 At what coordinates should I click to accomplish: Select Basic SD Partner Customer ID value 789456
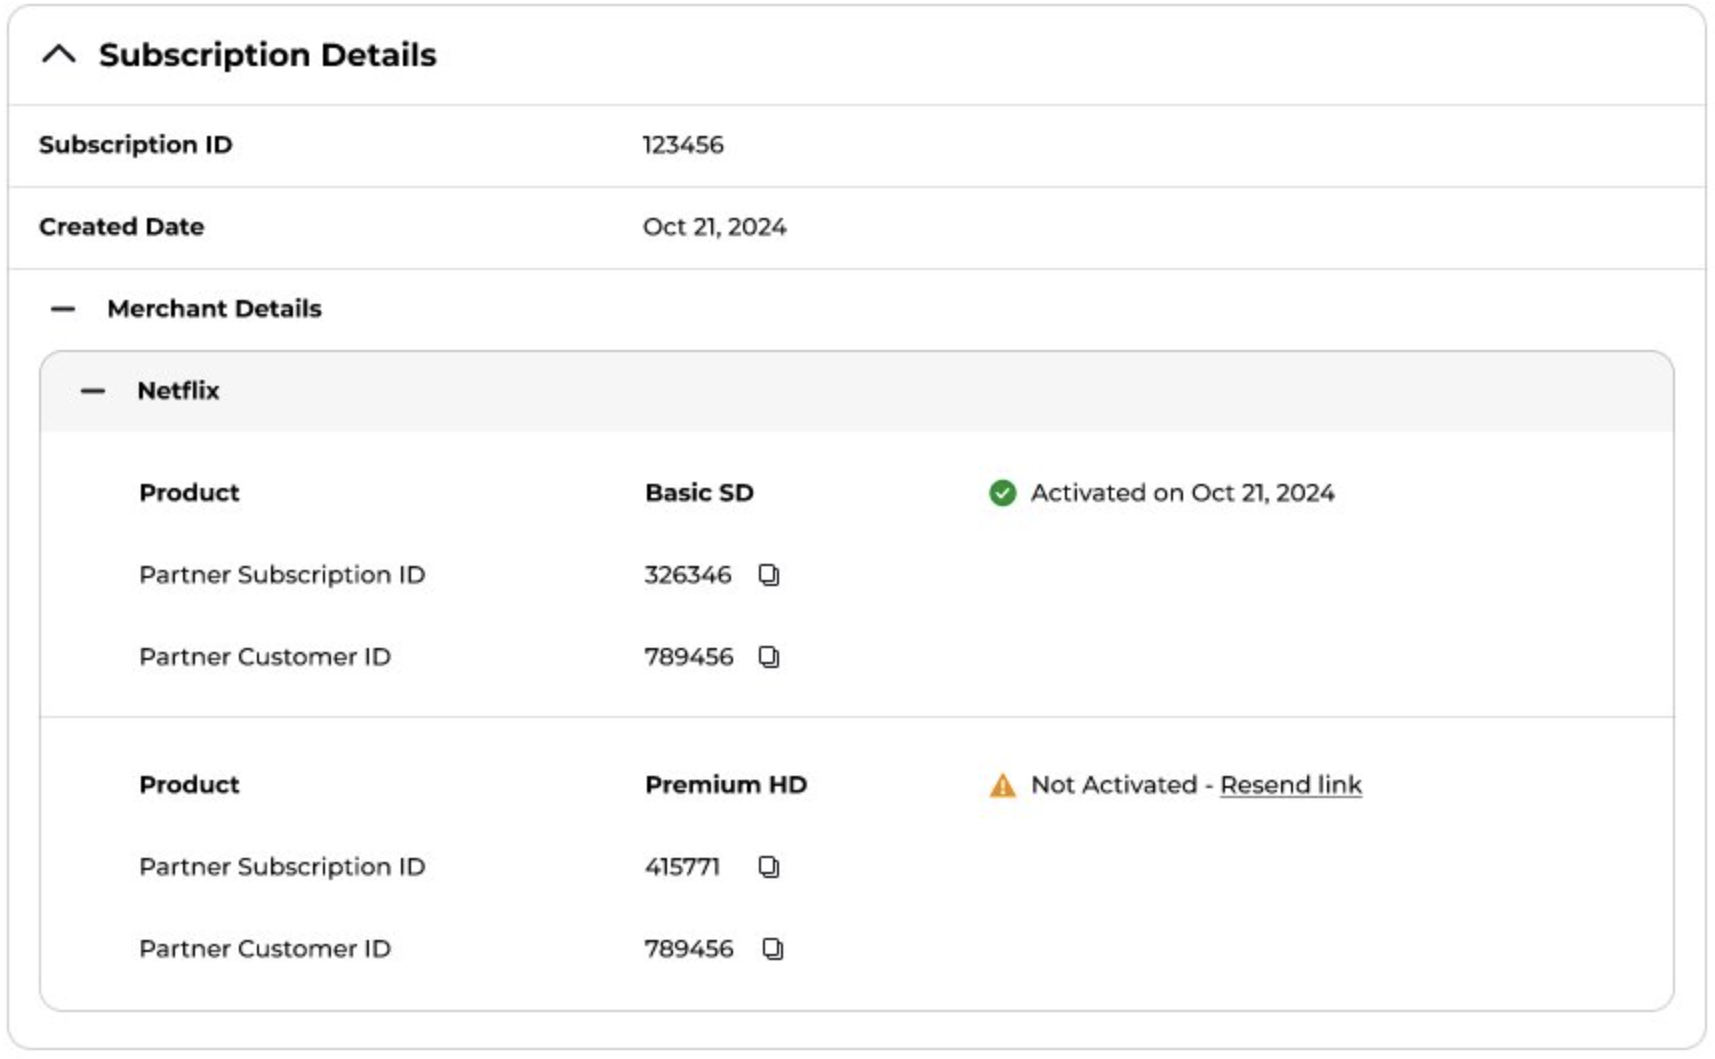pyautogui.click(x=689, y=657)
